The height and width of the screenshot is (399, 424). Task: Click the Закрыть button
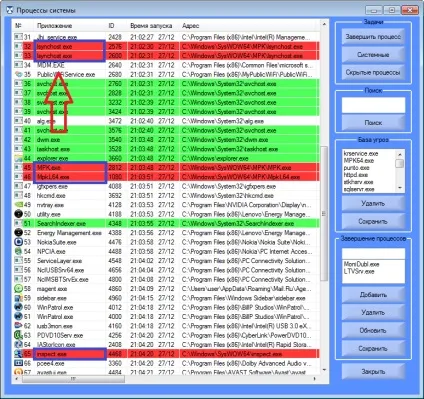point(373,371)
